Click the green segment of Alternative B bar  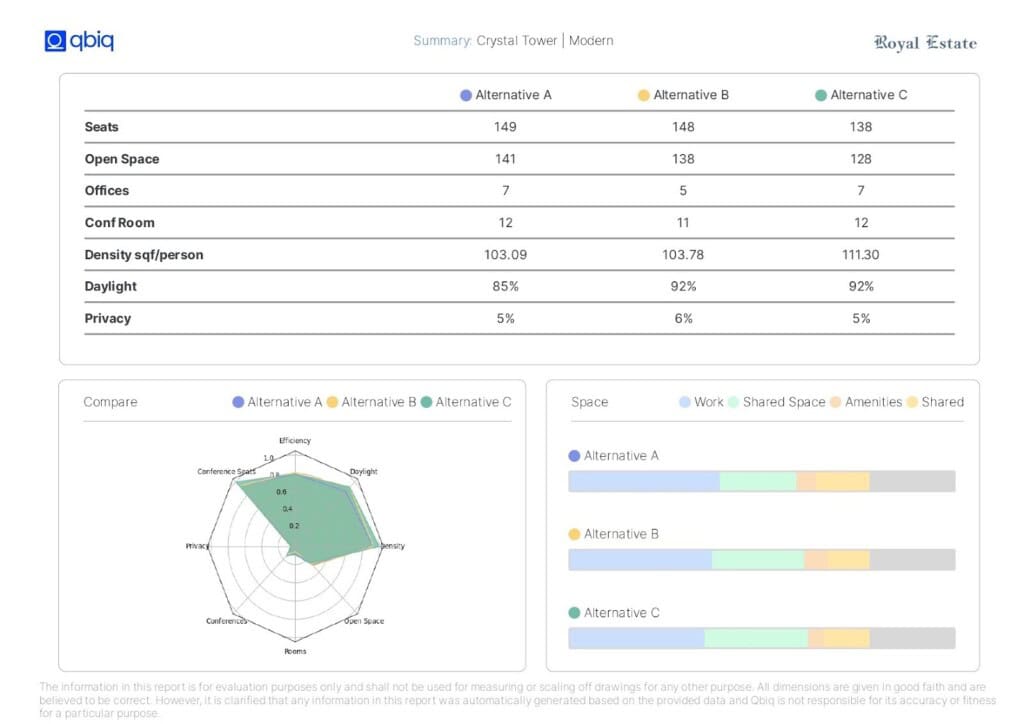click(758, 560)
